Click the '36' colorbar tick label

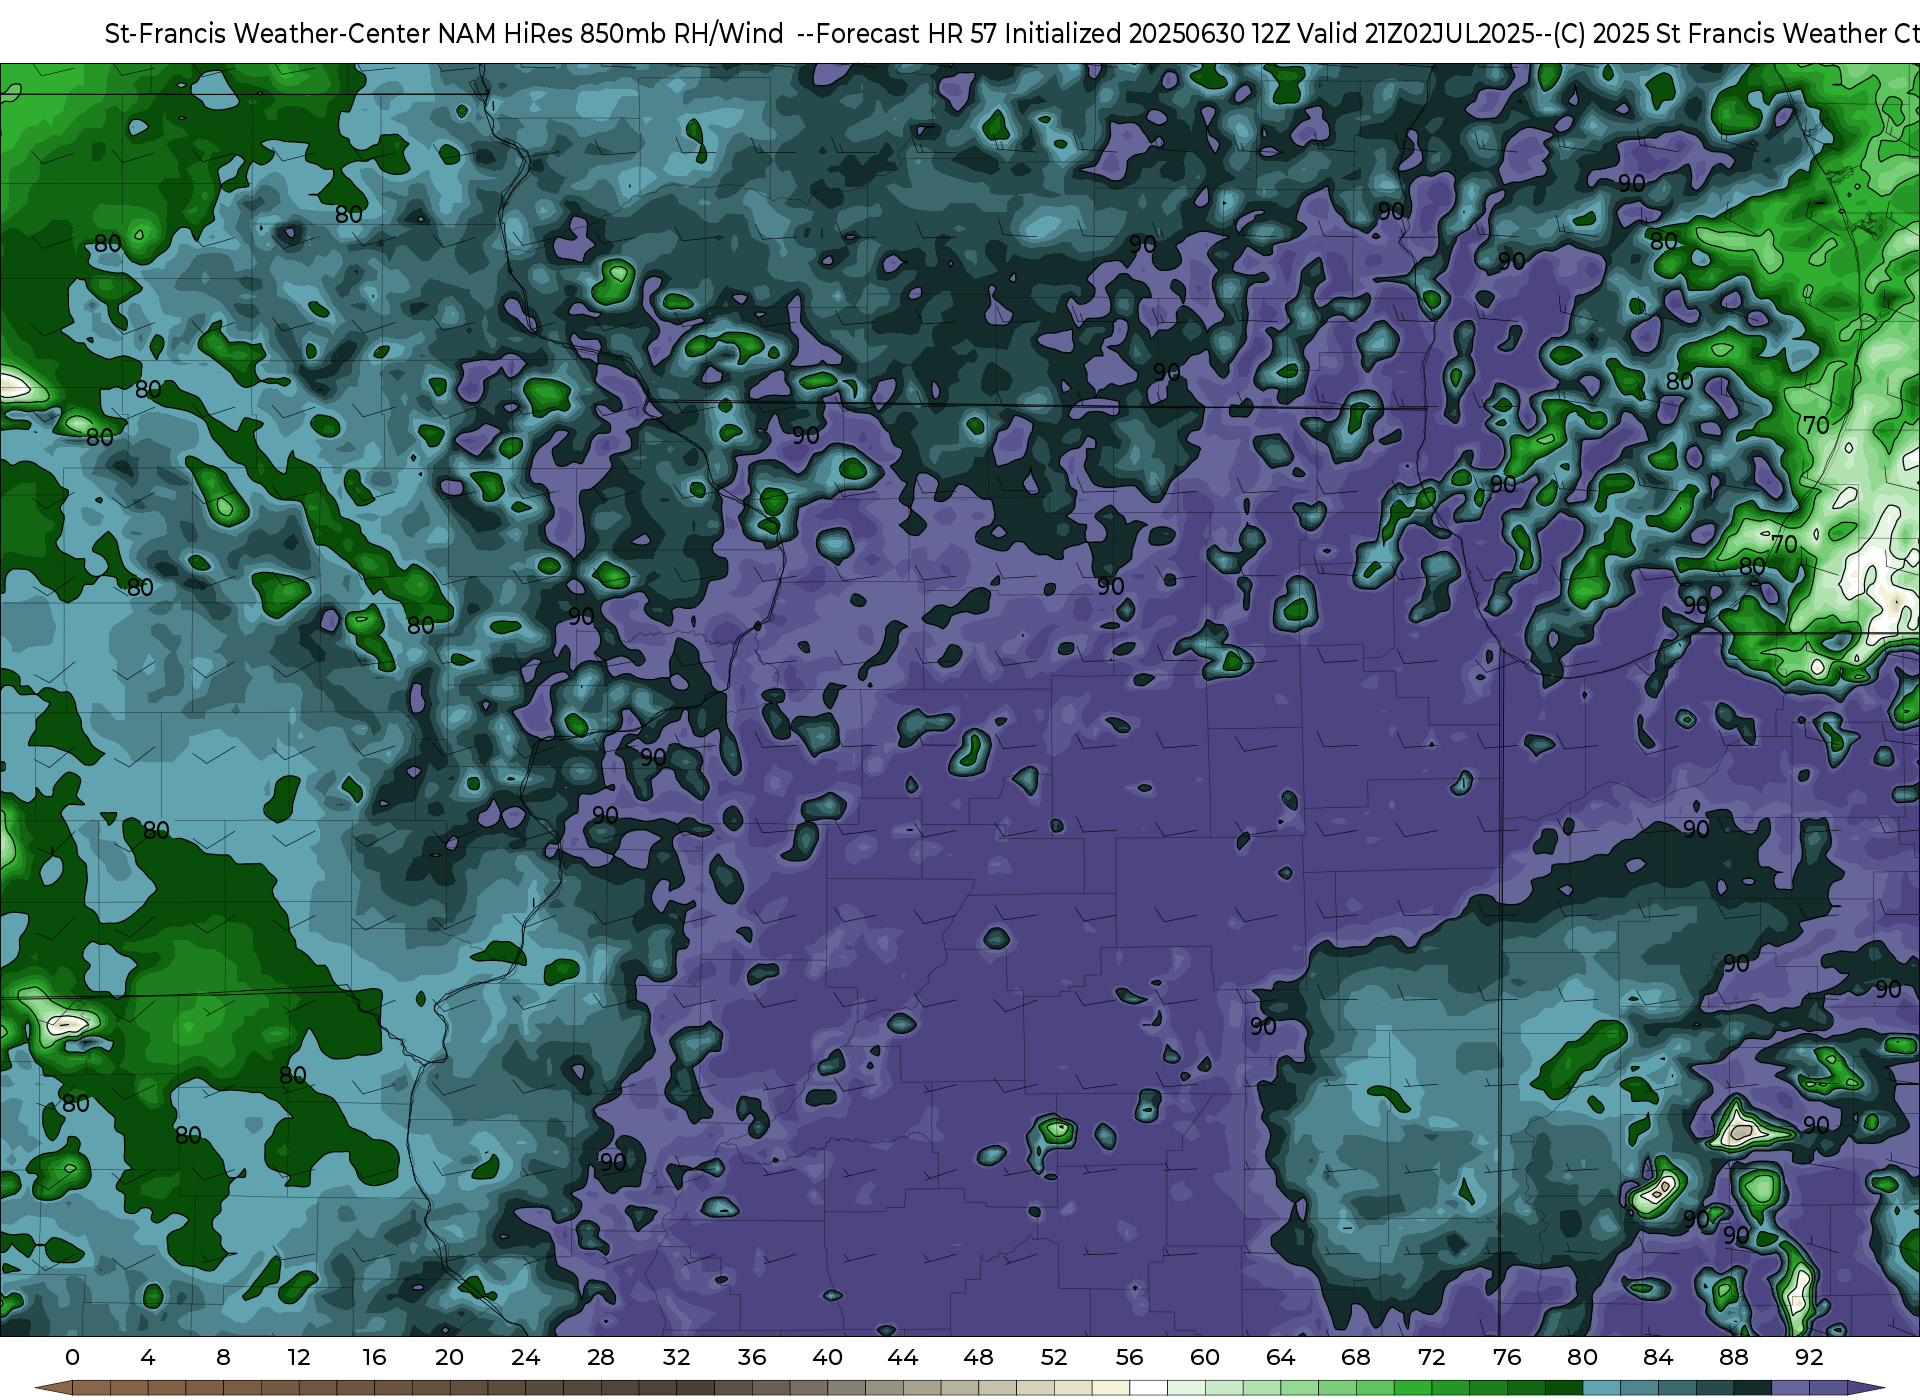[751, 1357]
